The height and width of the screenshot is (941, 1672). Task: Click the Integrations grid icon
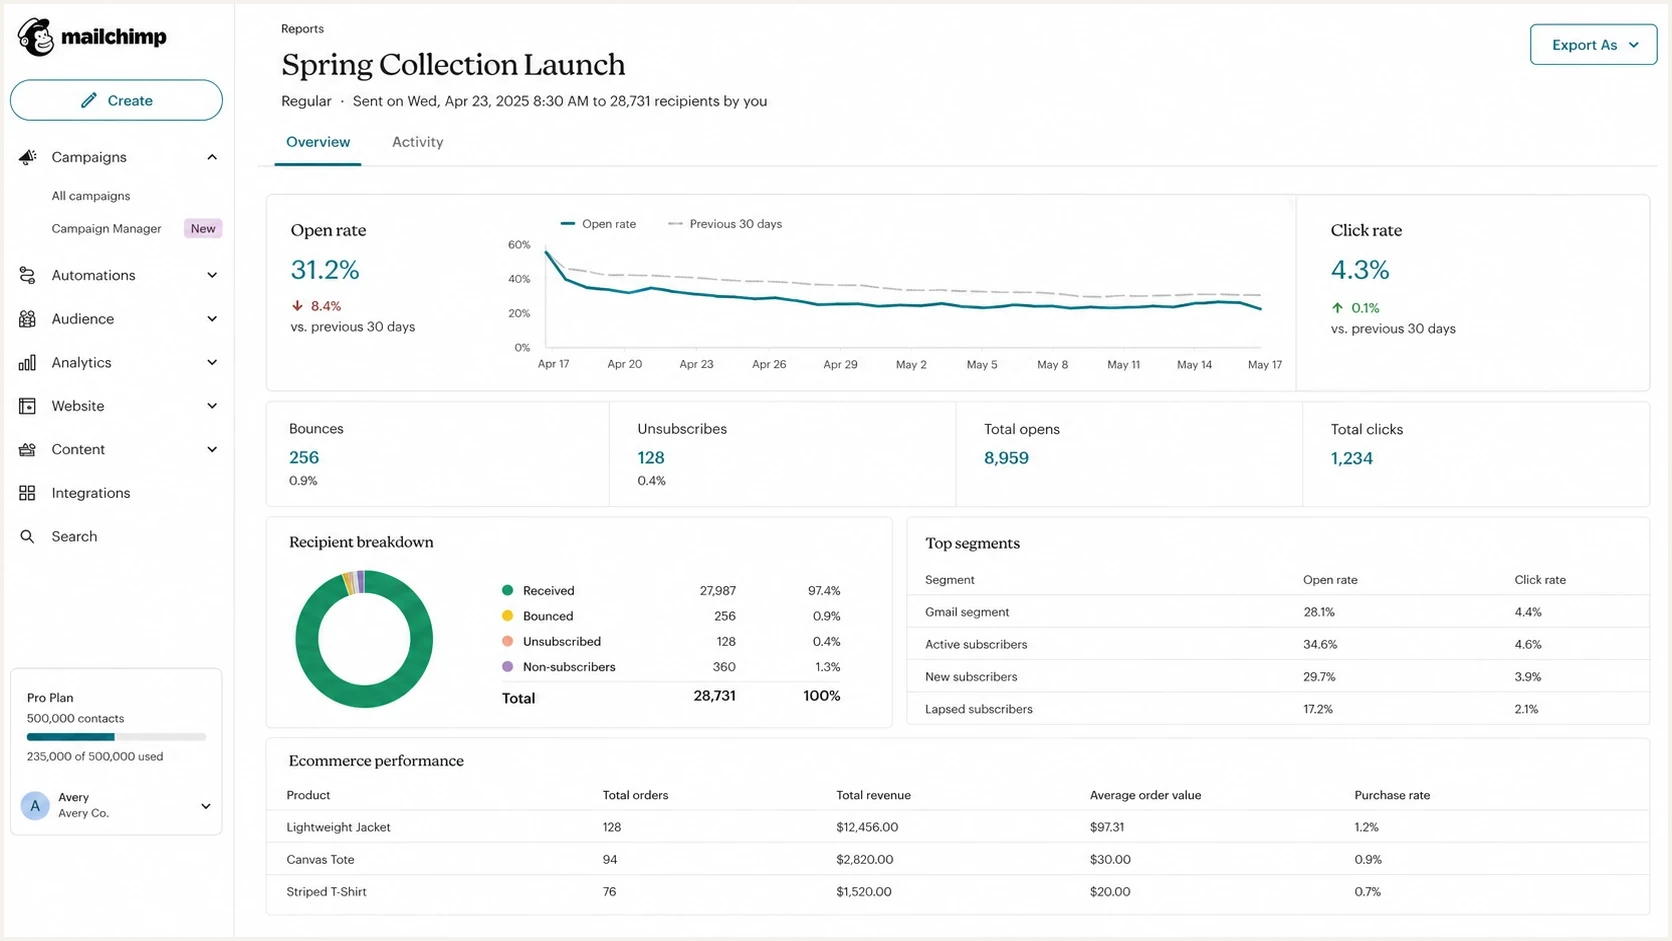[27, 493]
